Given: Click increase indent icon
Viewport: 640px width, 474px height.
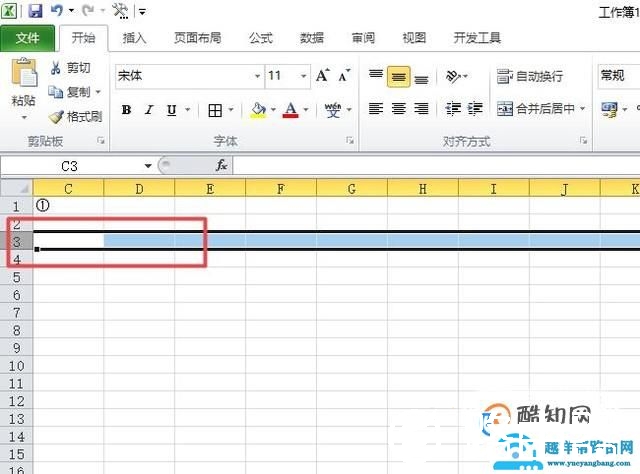Looking at the screenshot, I should 475,109.
